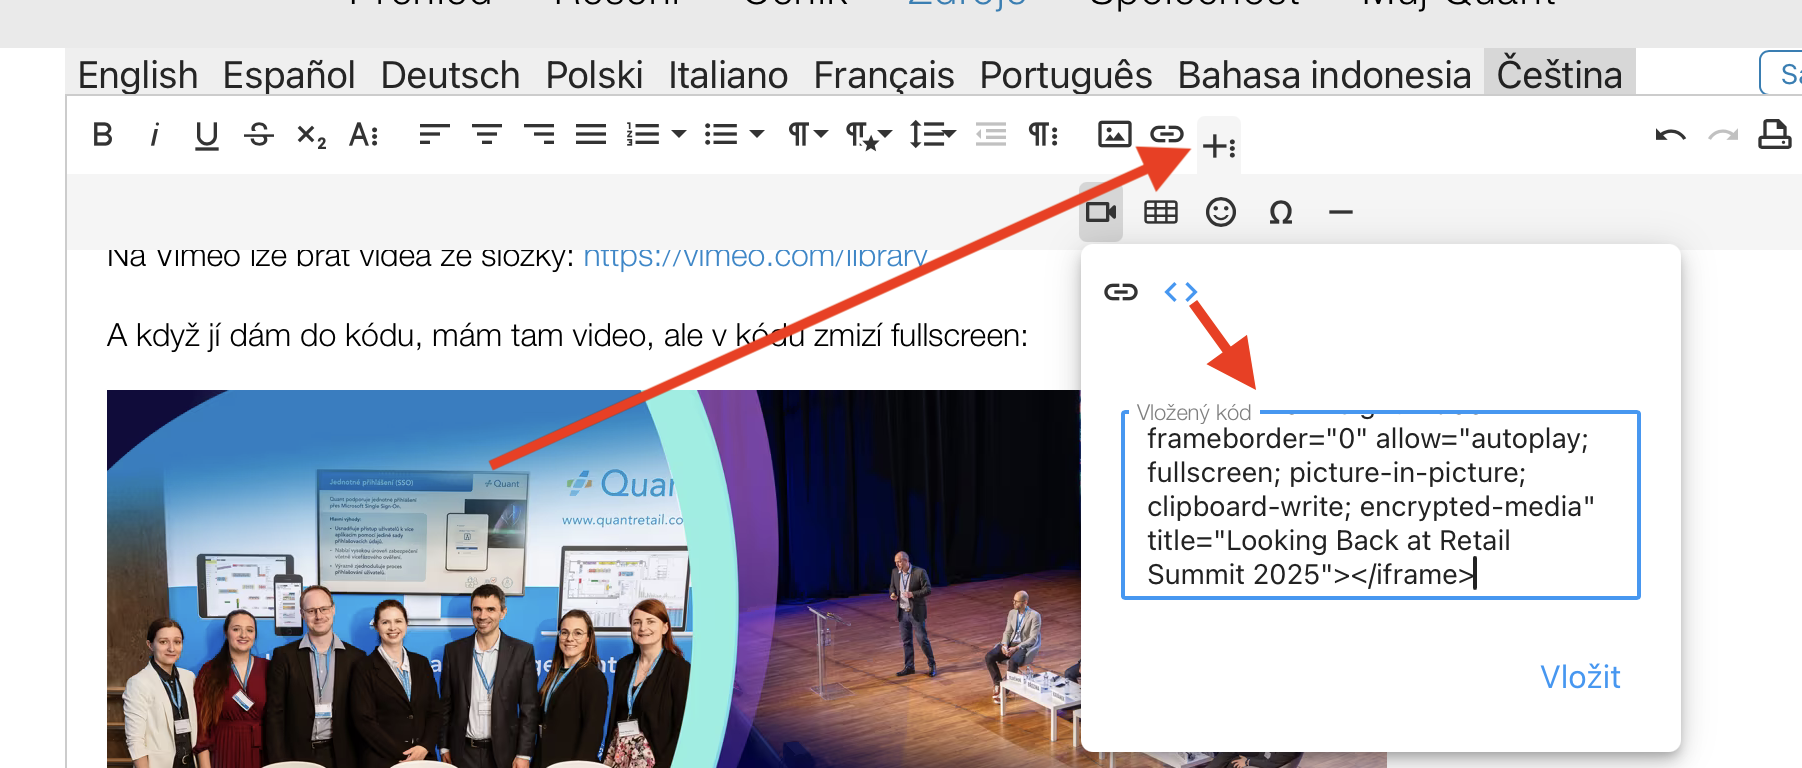Expand ordered list options dropdown
The height and width of the screenshot is (768, 1802).
pyautogui.click(x=679, y=134)
